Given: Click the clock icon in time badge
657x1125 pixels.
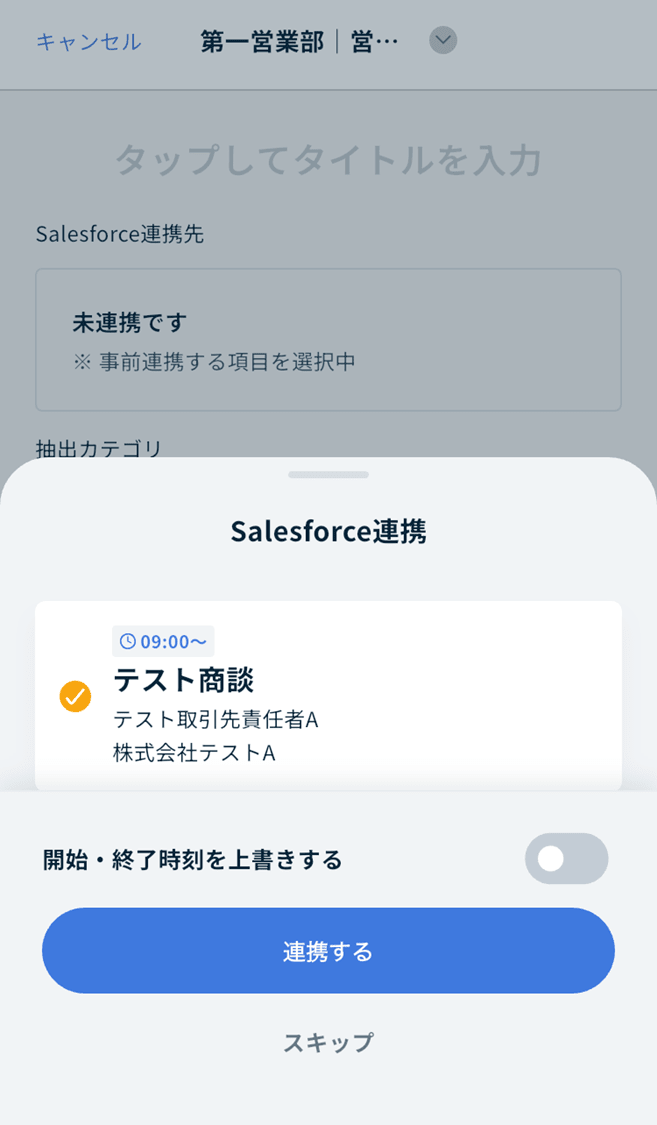Looking at the screenshot, I should pyautogui.click(x=128, y=642).
